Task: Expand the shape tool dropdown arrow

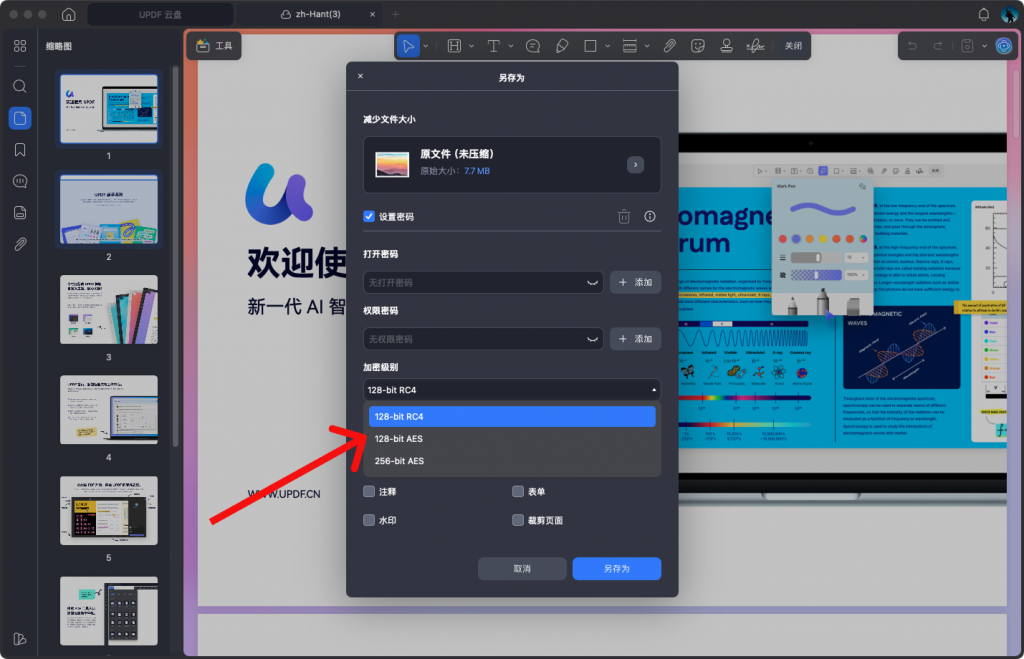Action: click(x=607, y=46)
